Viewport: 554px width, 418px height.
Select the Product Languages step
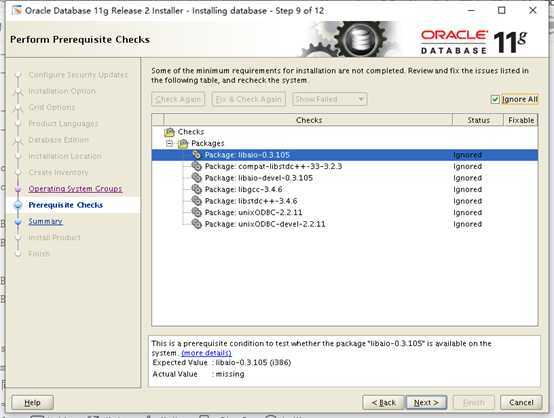(63, 124)
